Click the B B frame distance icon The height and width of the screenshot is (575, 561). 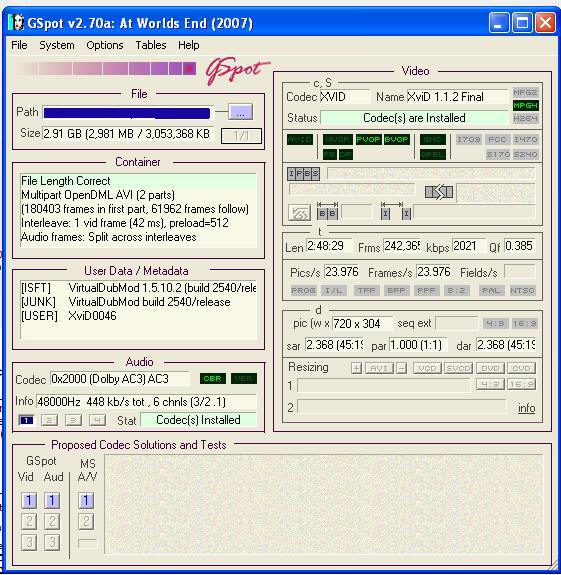tap(327, 211)
